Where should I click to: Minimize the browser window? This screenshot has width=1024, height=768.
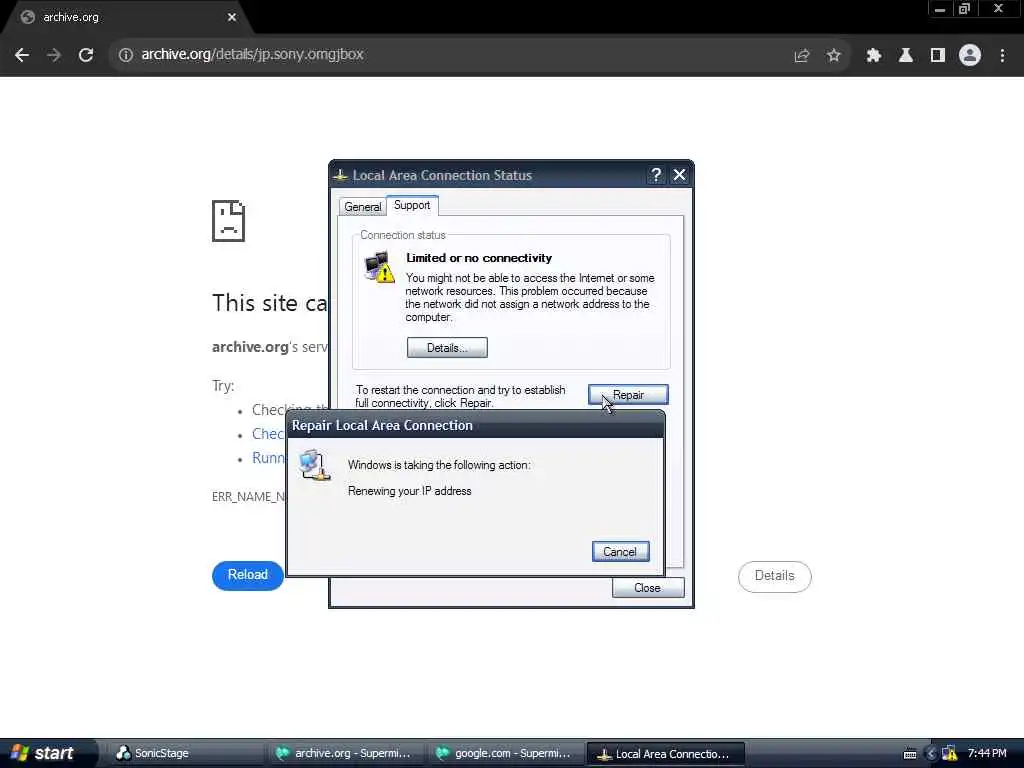(940, 9)
